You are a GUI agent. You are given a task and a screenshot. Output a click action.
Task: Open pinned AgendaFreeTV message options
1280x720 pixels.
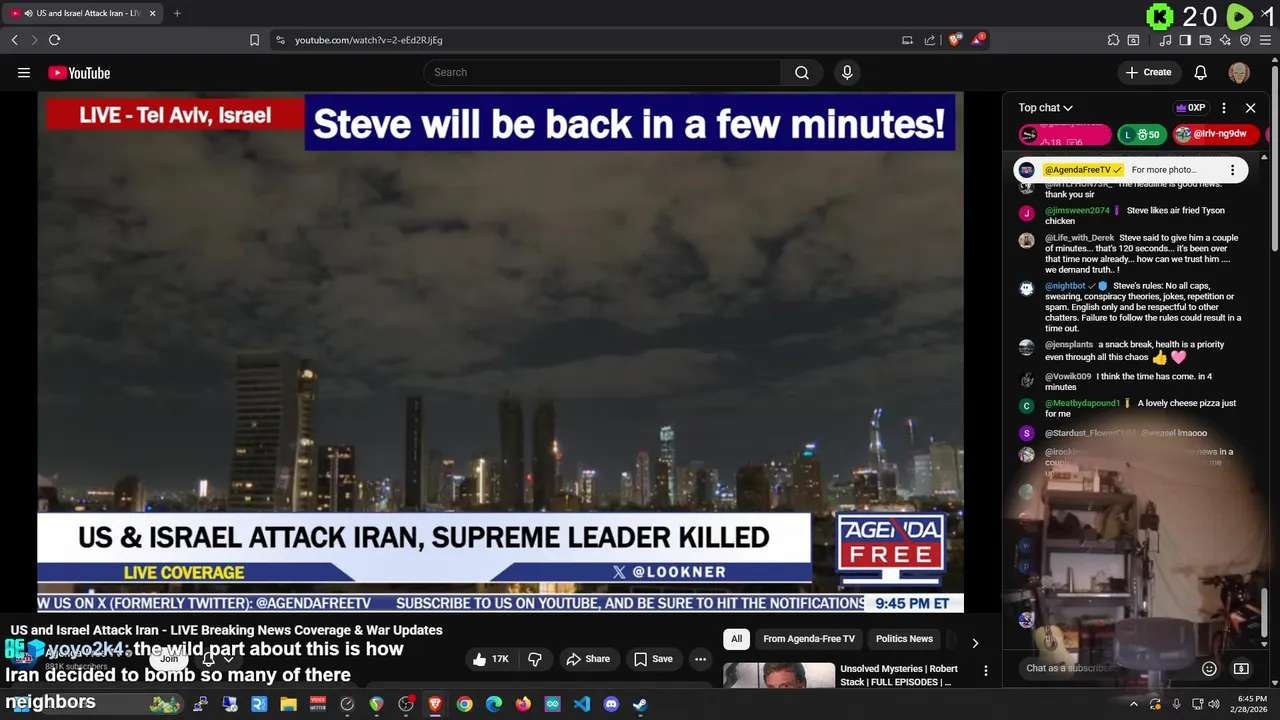click(x=1232, y=170)
